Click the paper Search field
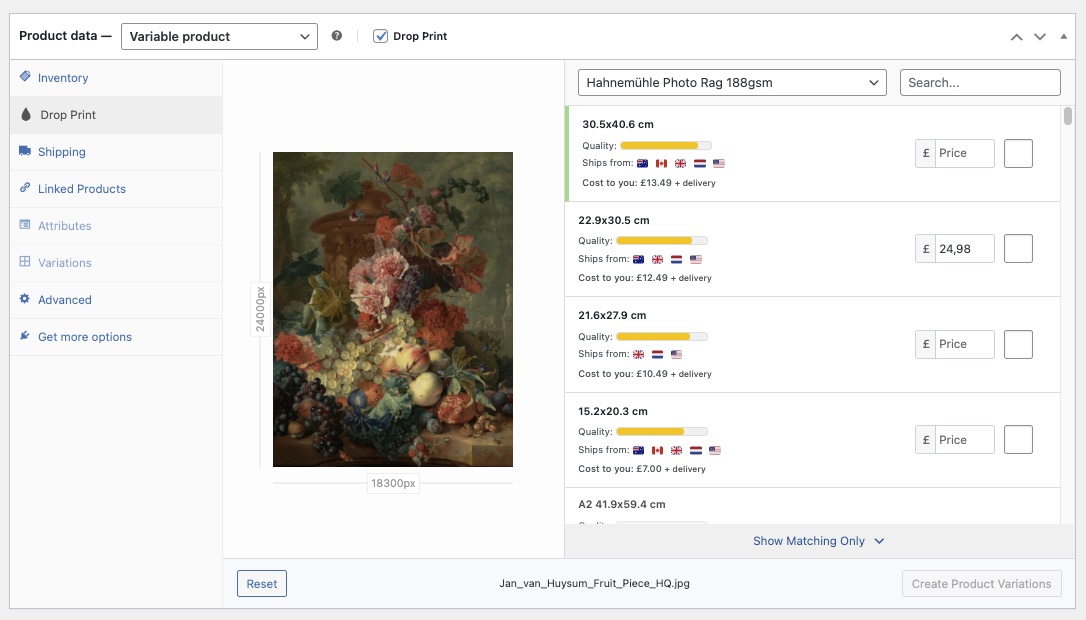The height and width of the screenshot is (620, 1086). pos(980,82)
